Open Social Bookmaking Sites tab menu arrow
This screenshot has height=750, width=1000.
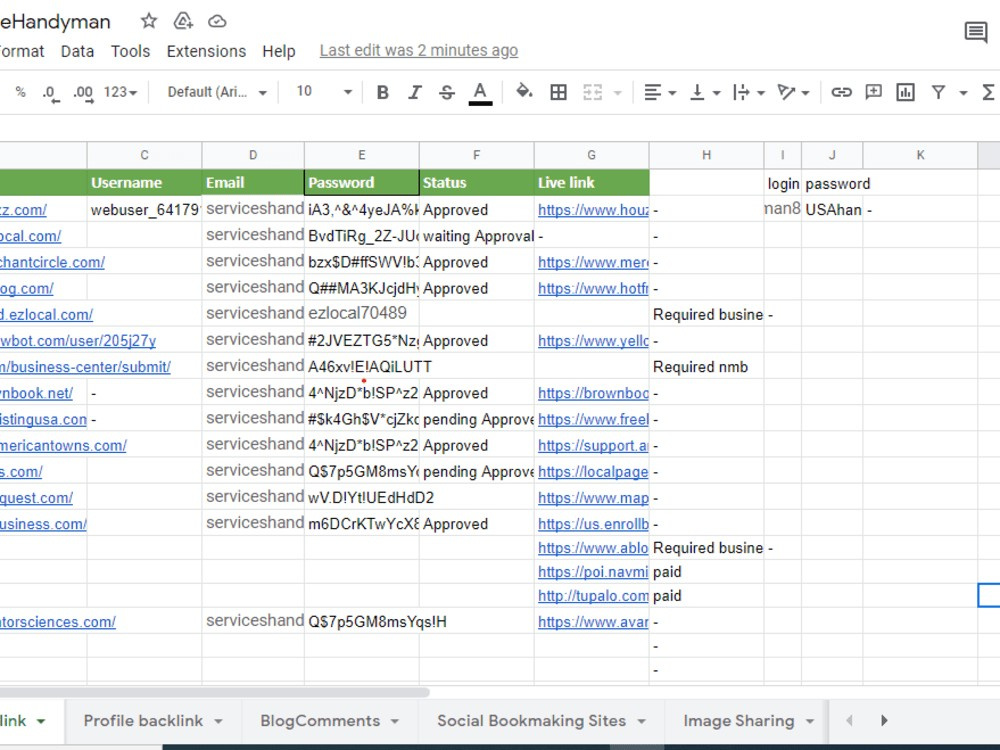click(642, 721)
